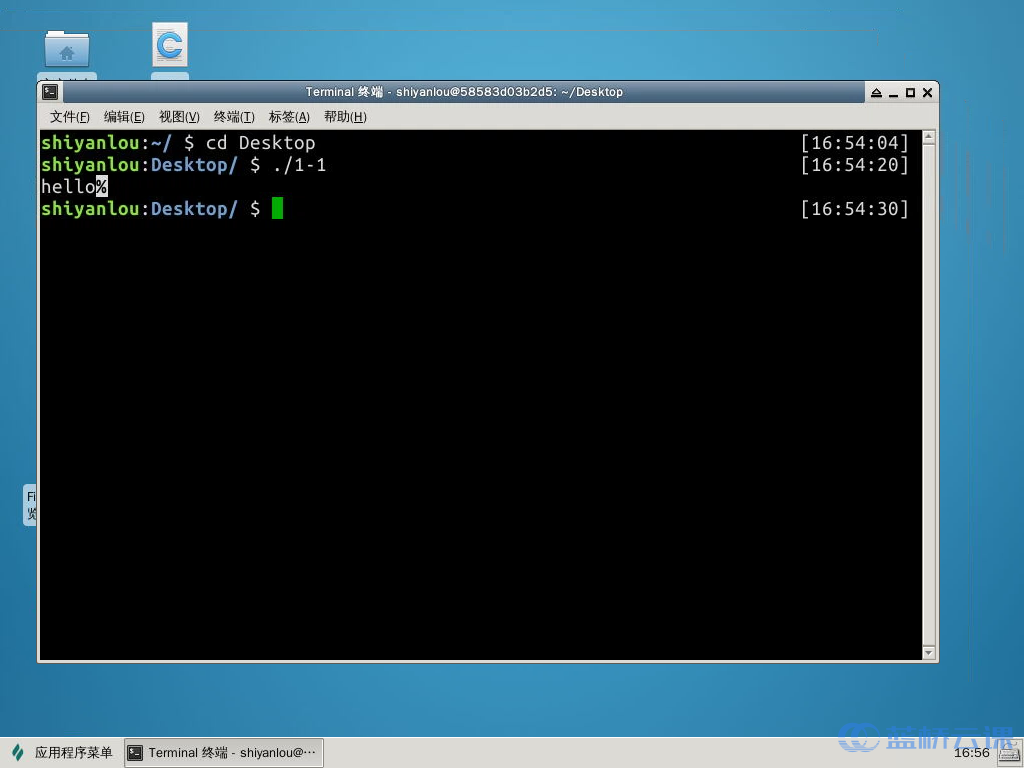The height and width of the screenshot is (768, 1024).
Task: Click the scrollbar up arrow in terminal
Action: tap(929, 137)
